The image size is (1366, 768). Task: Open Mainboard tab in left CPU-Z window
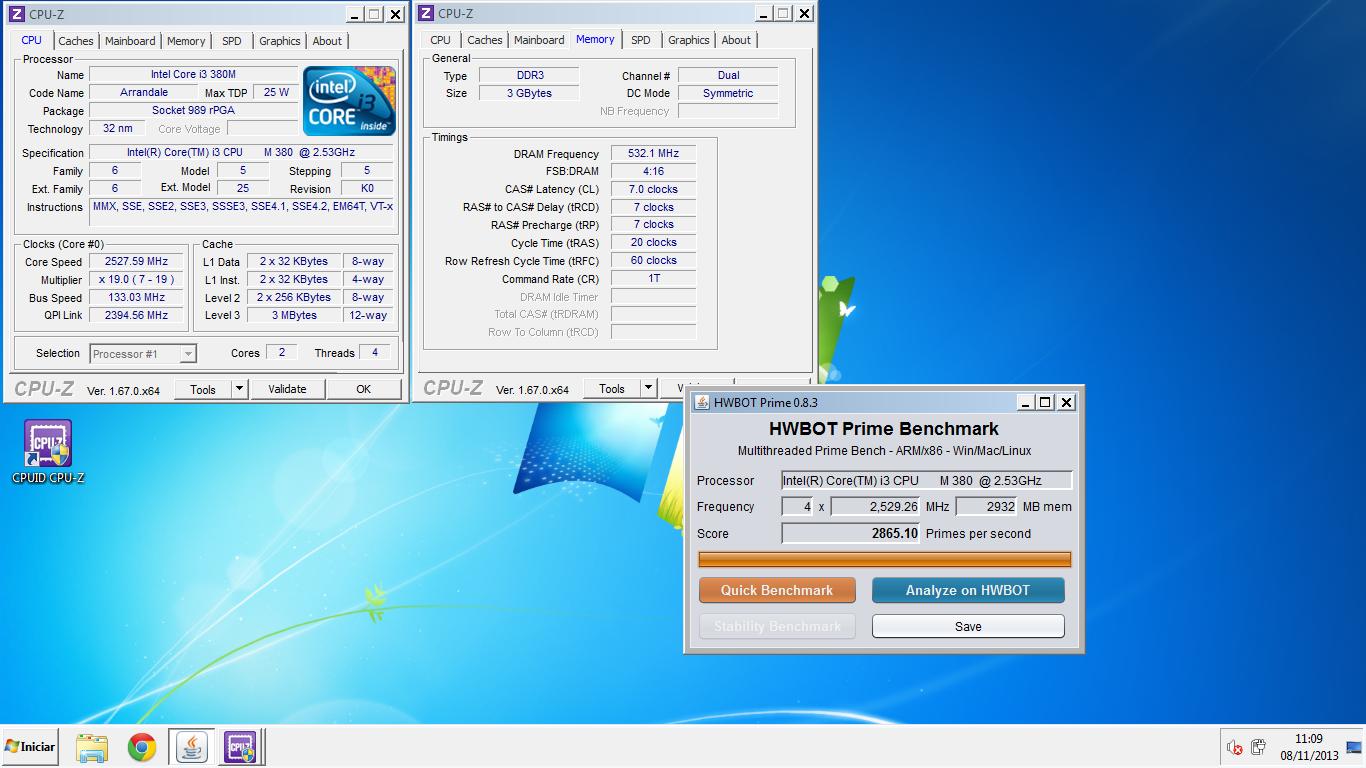pyautogui.click(x=130, y=41)
